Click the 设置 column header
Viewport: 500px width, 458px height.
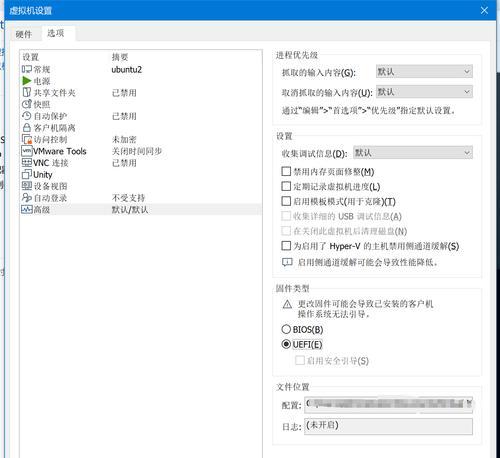(31, 57)
